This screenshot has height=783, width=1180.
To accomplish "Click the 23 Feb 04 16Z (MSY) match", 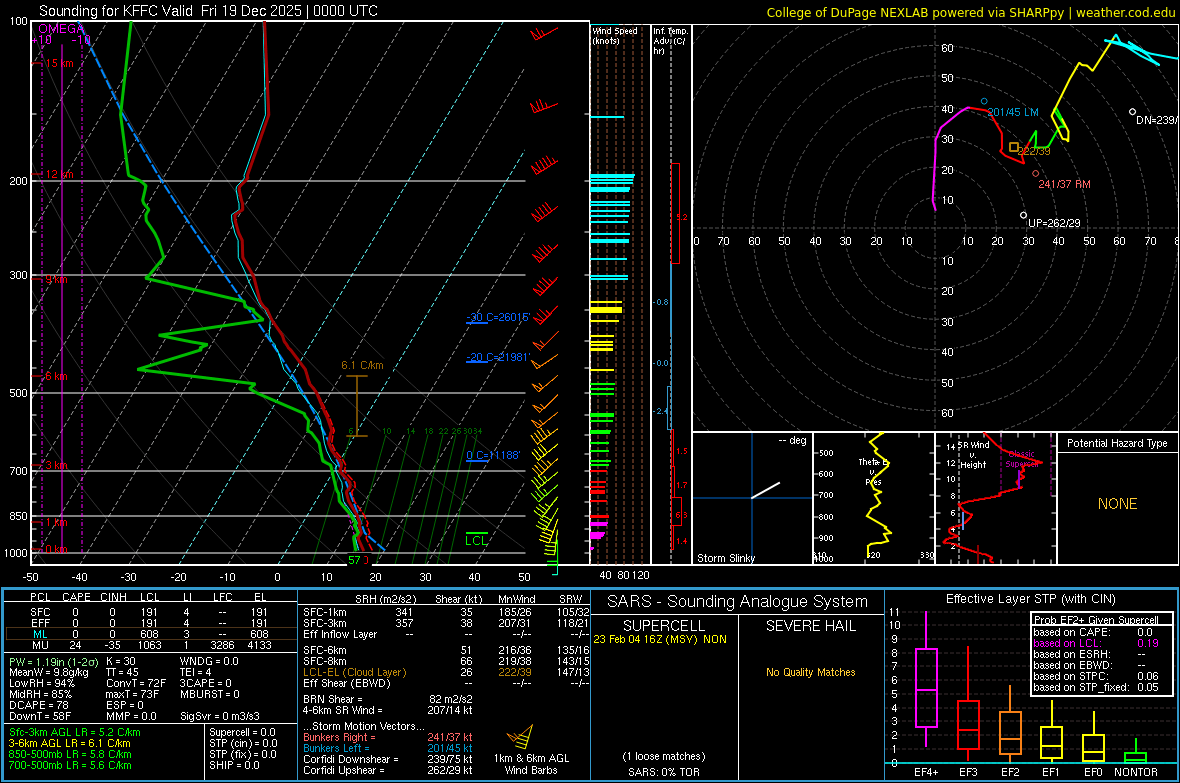I will [660, 639].
